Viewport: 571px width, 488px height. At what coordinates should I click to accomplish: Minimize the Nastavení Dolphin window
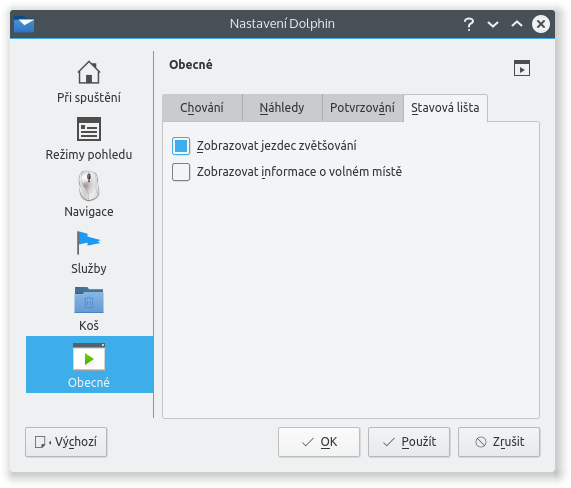click(x=493, y=24)
